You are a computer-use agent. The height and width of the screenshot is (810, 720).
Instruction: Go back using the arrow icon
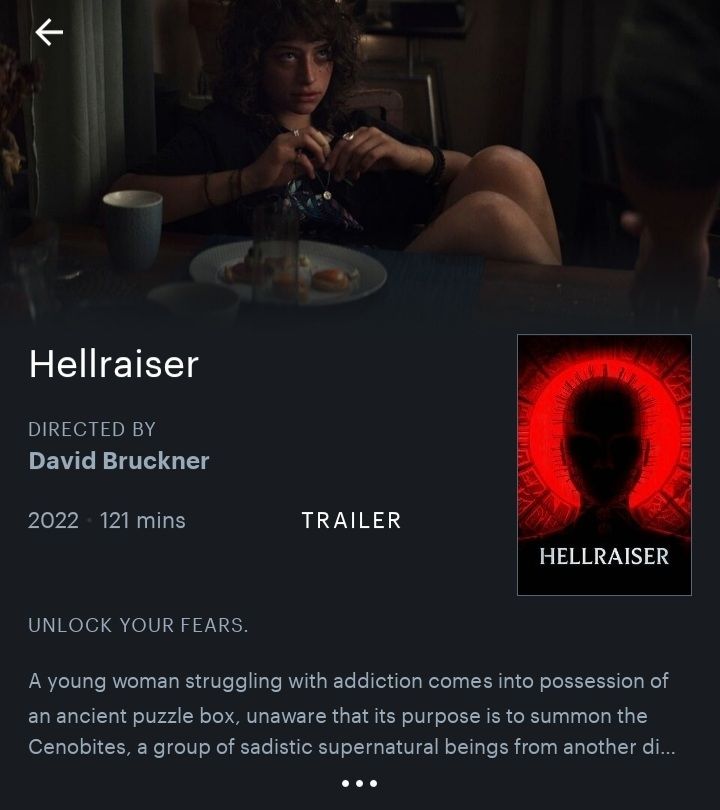click(49, 32)
